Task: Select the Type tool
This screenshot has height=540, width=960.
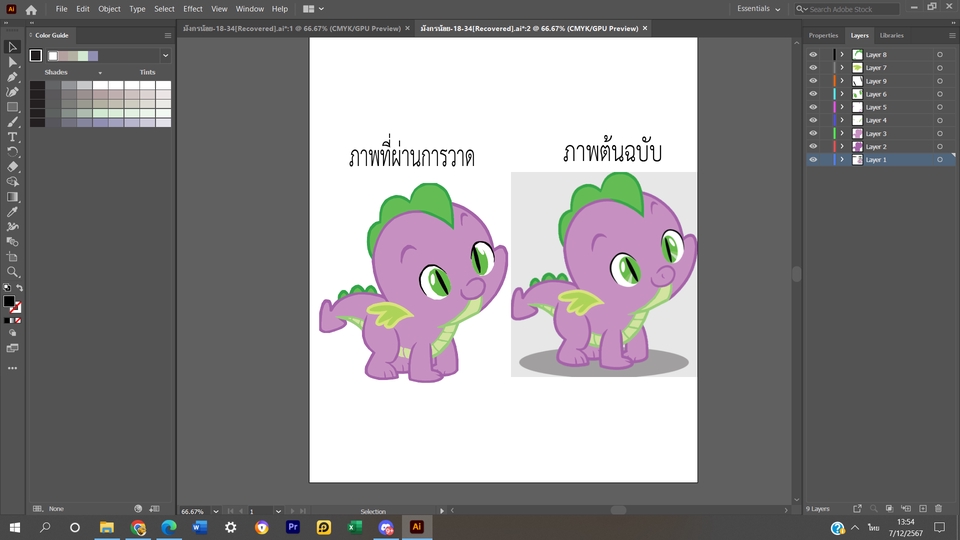Action: coord(12,137)
